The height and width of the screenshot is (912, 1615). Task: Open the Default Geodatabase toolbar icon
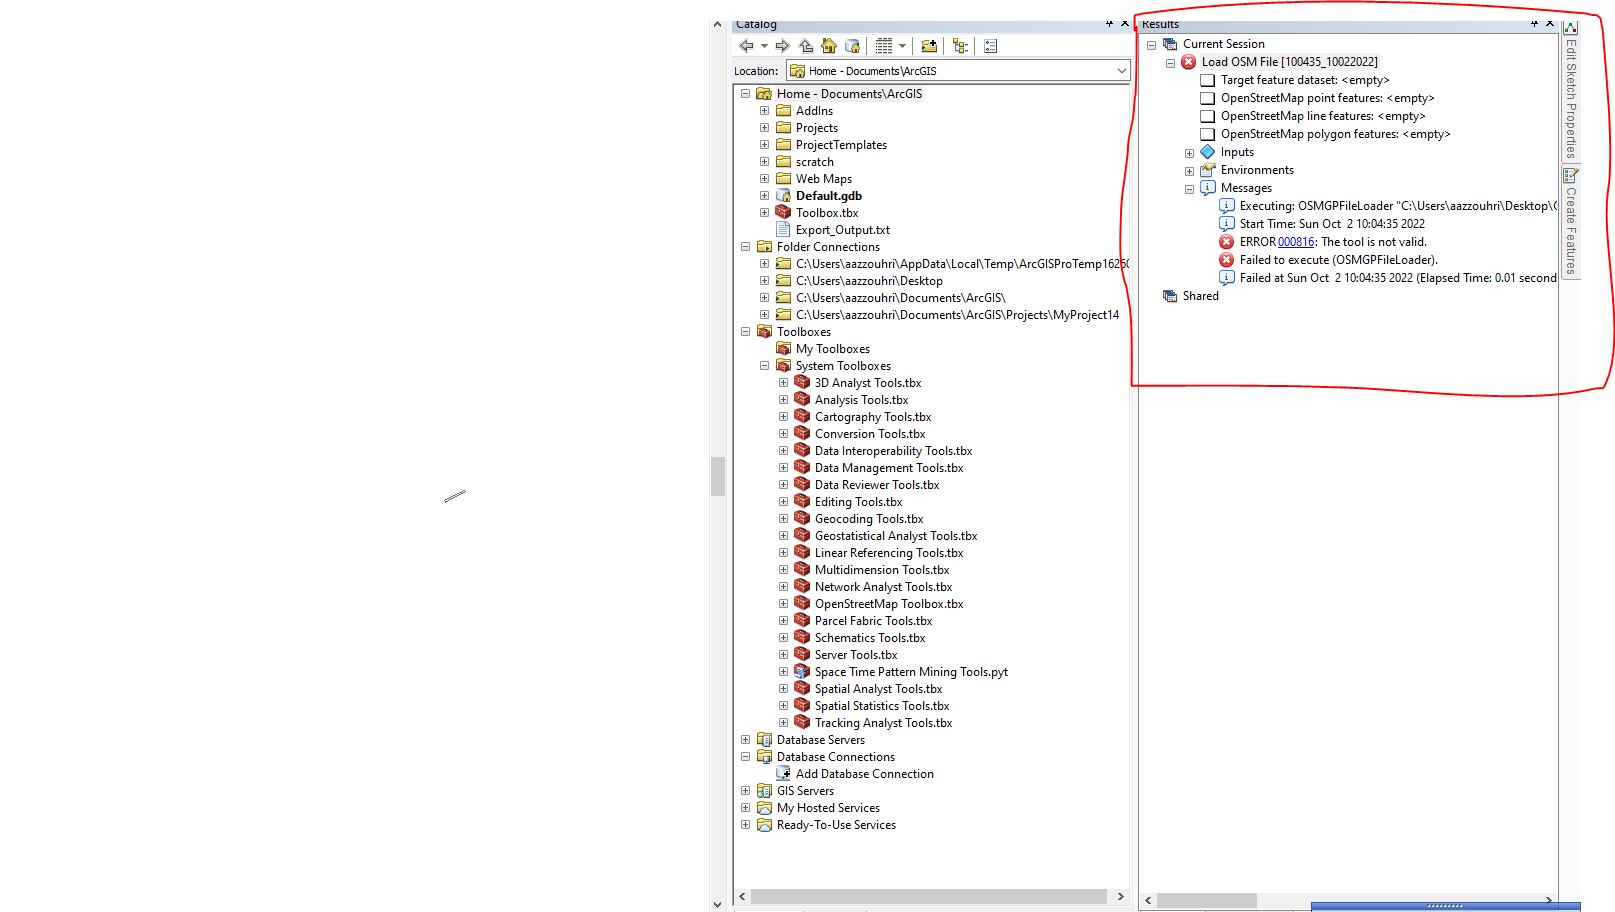tap(853, 45)
